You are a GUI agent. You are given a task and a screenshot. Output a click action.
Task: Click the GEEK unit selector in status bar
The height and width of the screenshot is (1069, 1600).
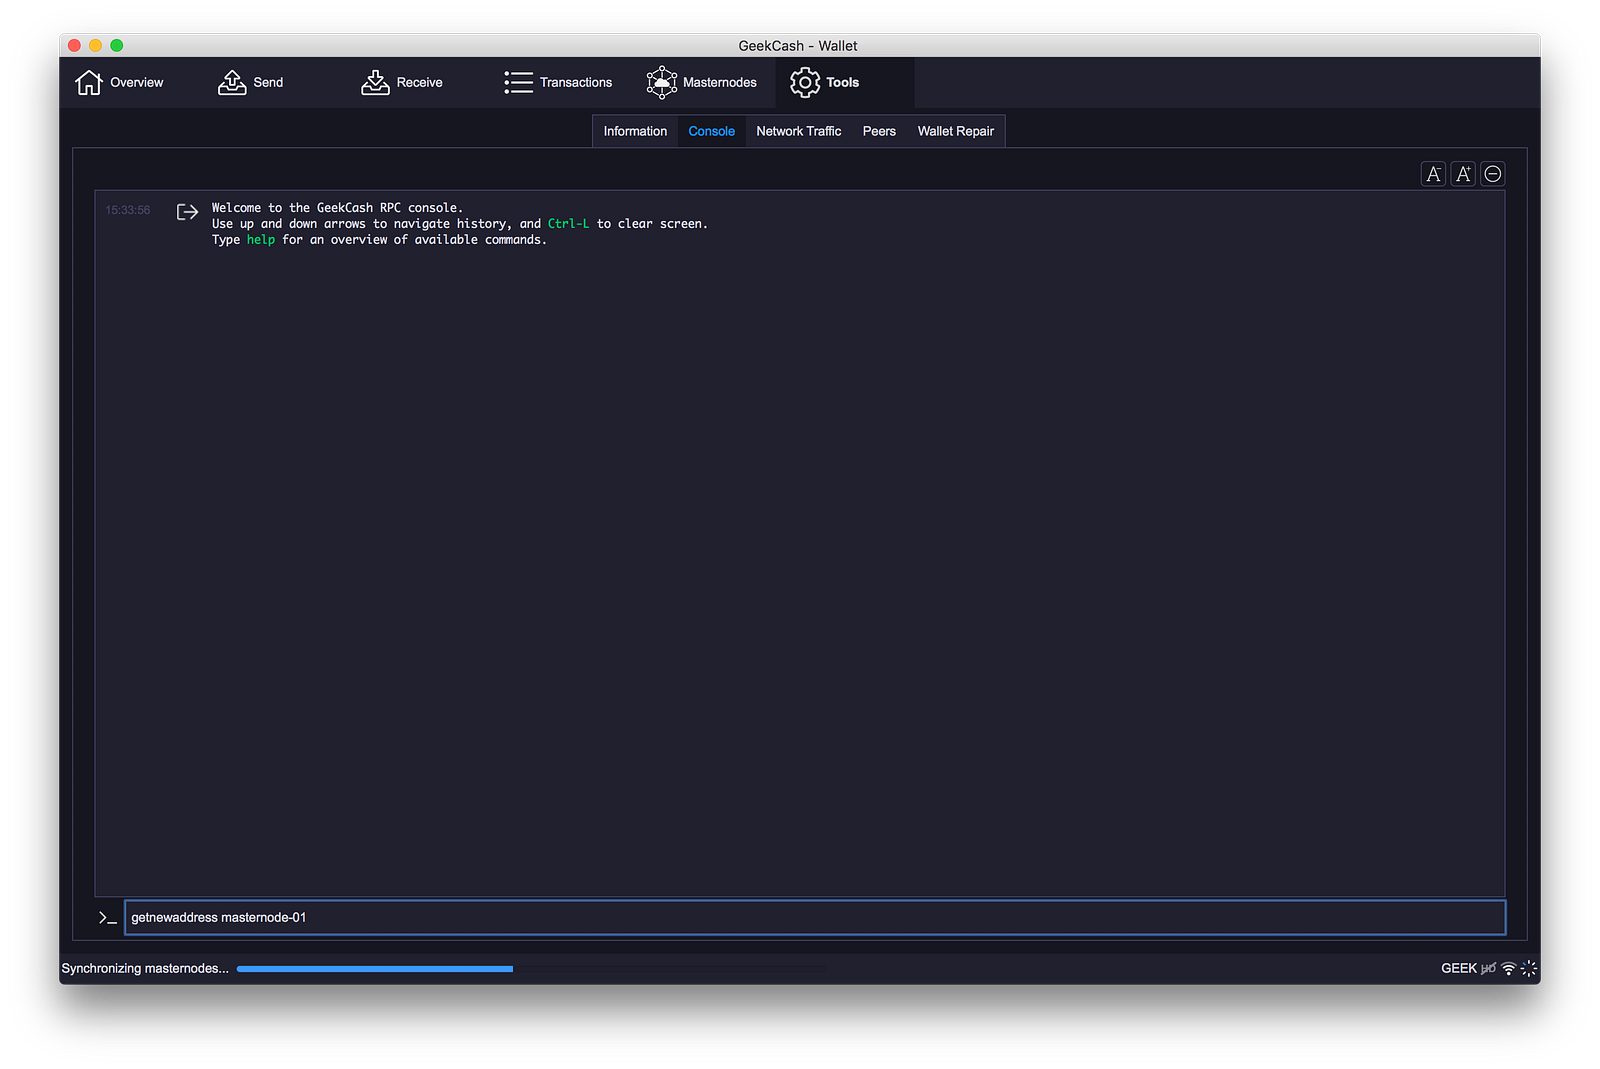point(1459,968)
